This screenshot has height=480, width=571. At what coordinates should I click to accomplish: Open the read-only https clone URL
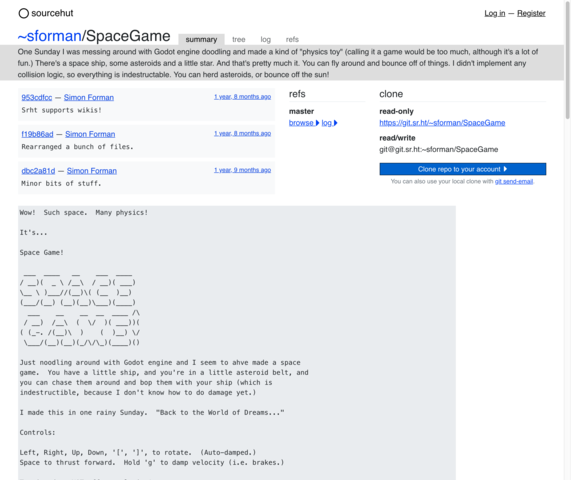coord(442,123)
